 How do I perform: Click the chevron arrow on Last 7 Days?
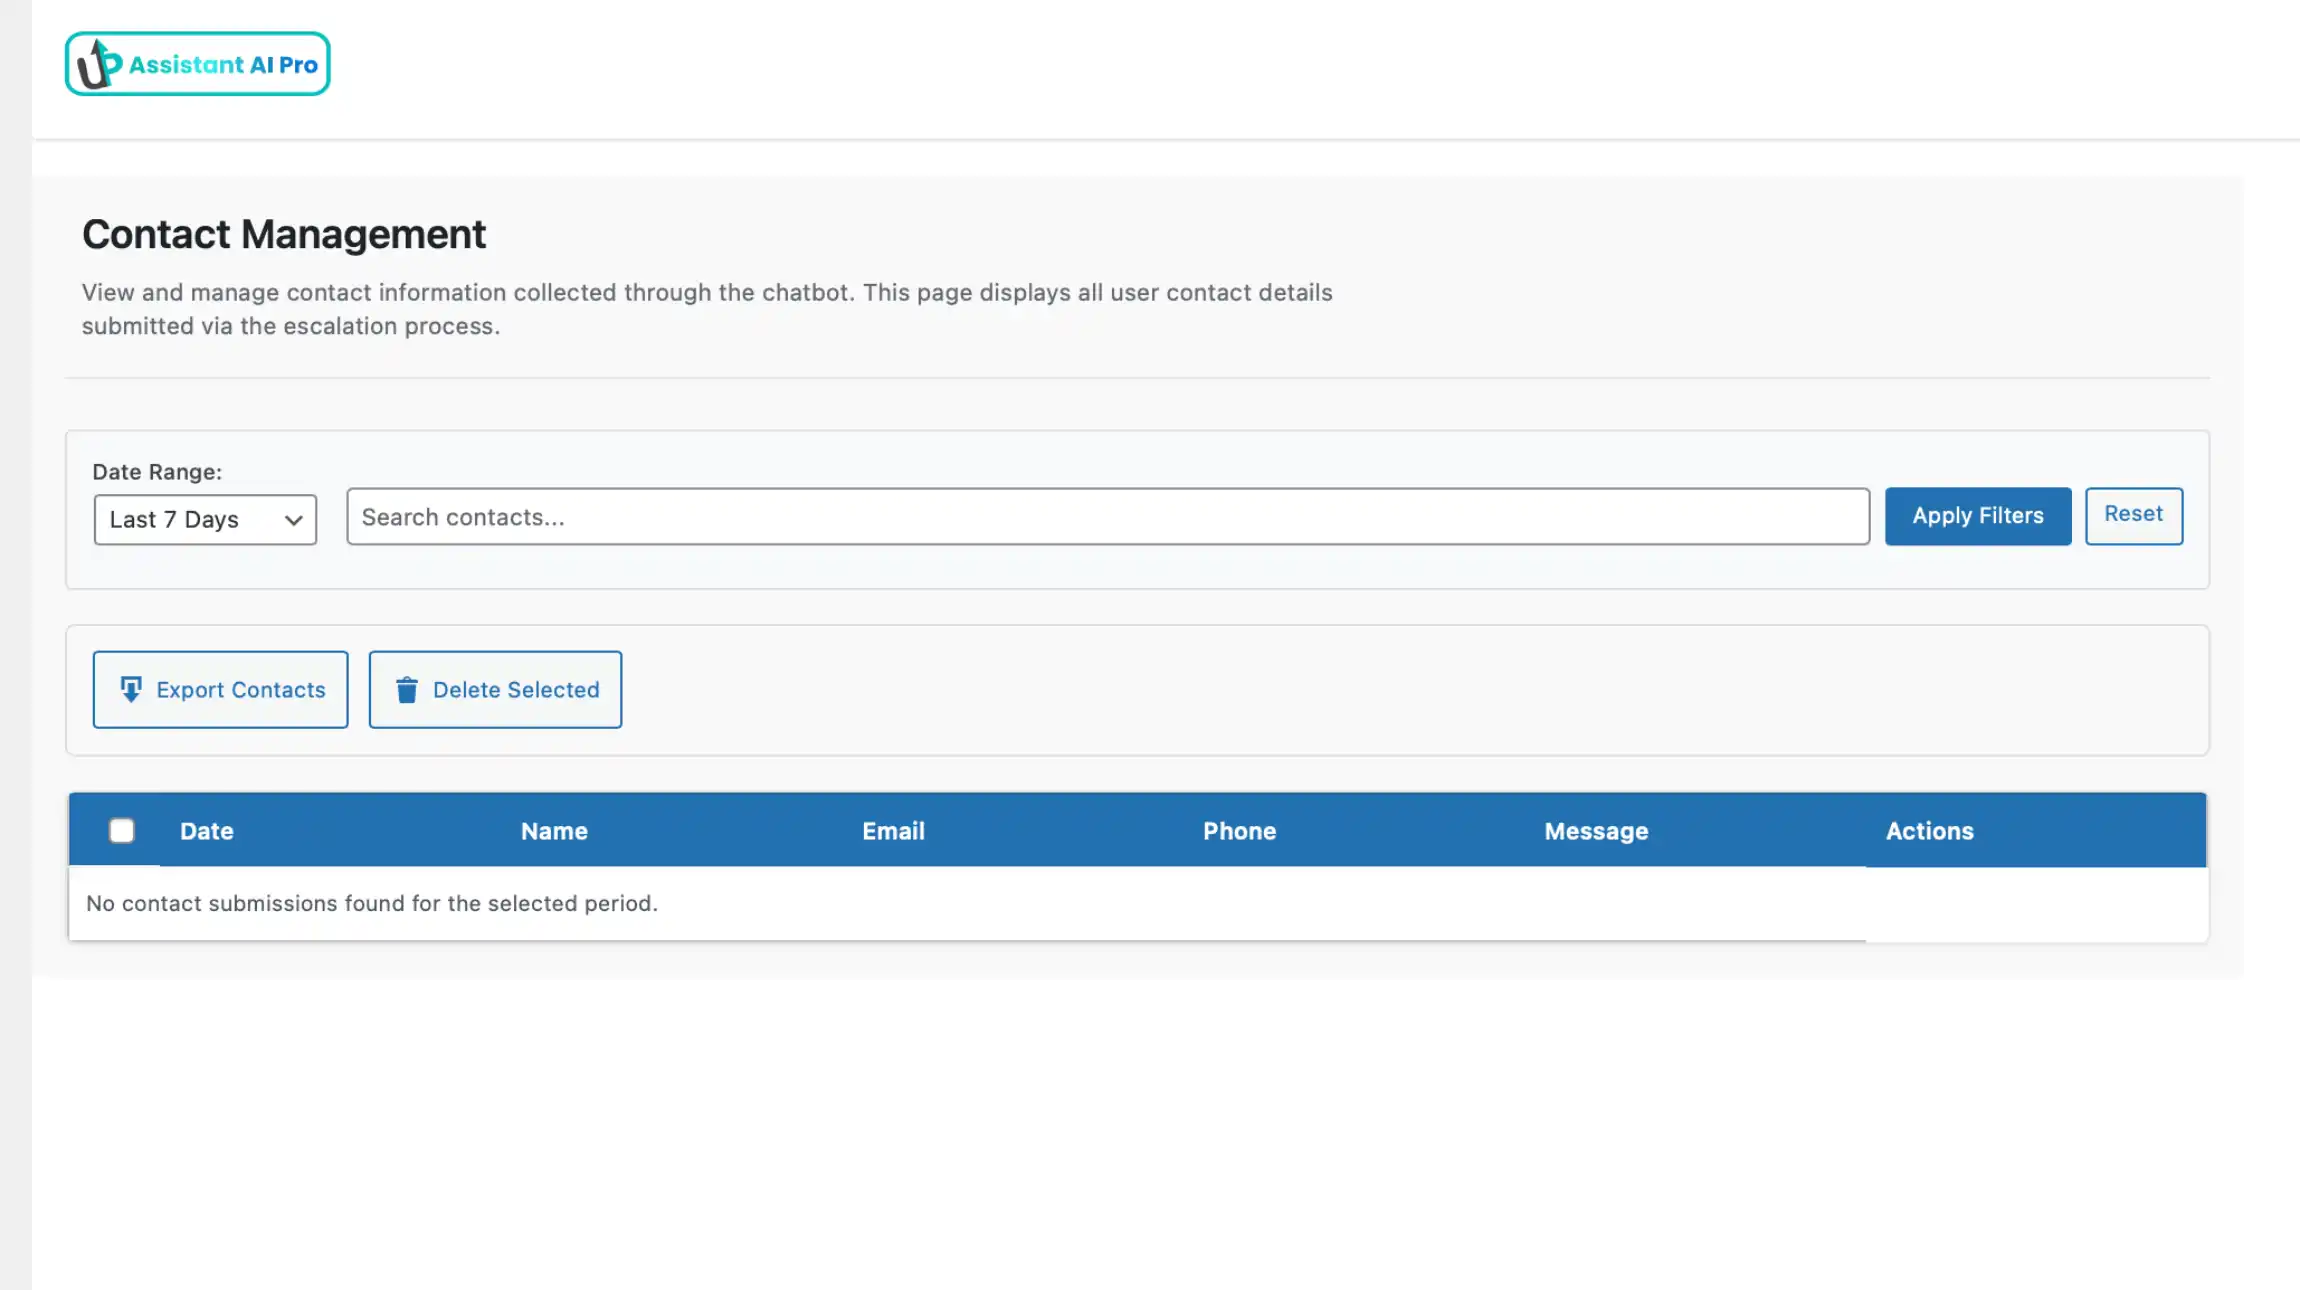292,519
